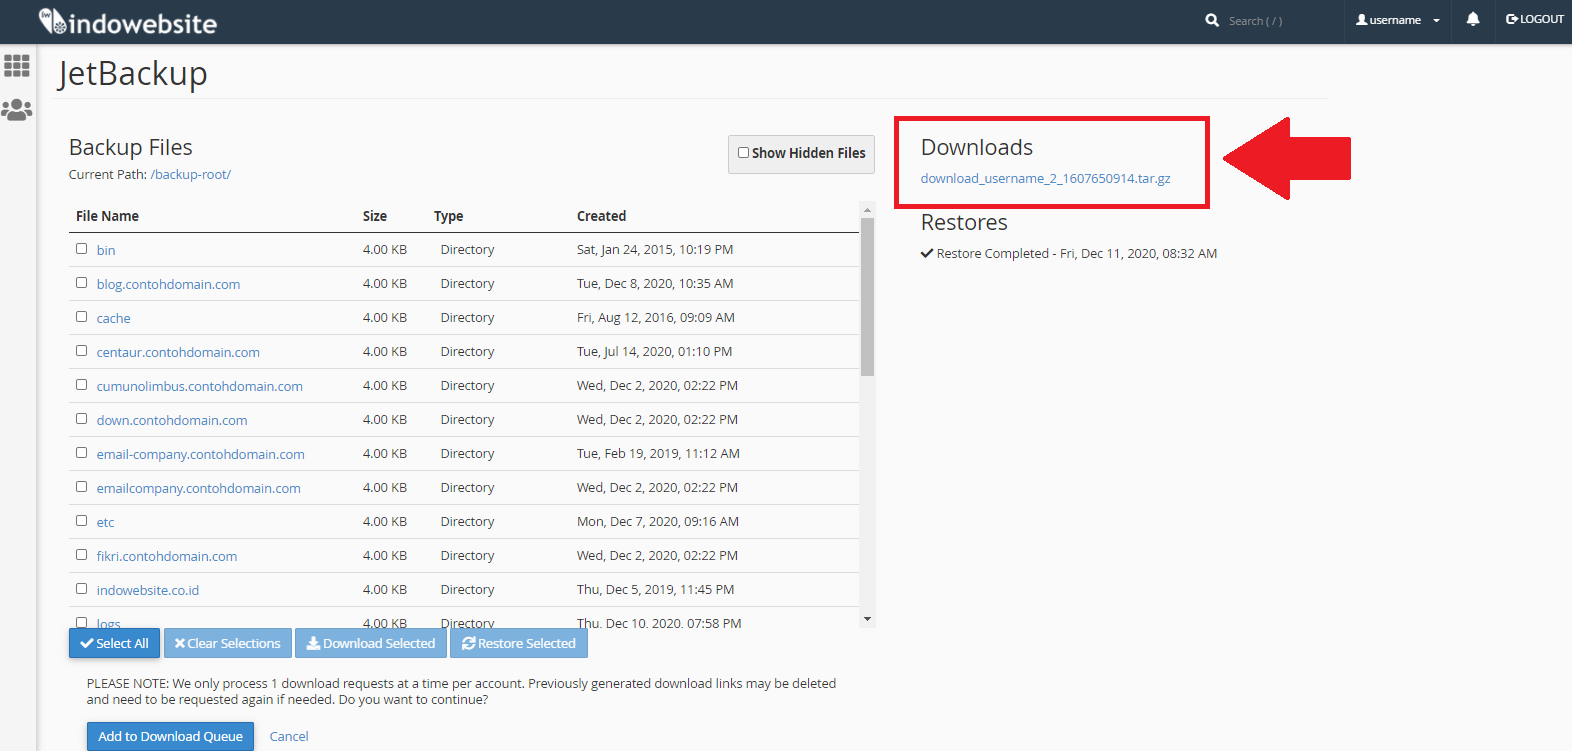Enable Show Hidden Files checkbox

point(743,153)
